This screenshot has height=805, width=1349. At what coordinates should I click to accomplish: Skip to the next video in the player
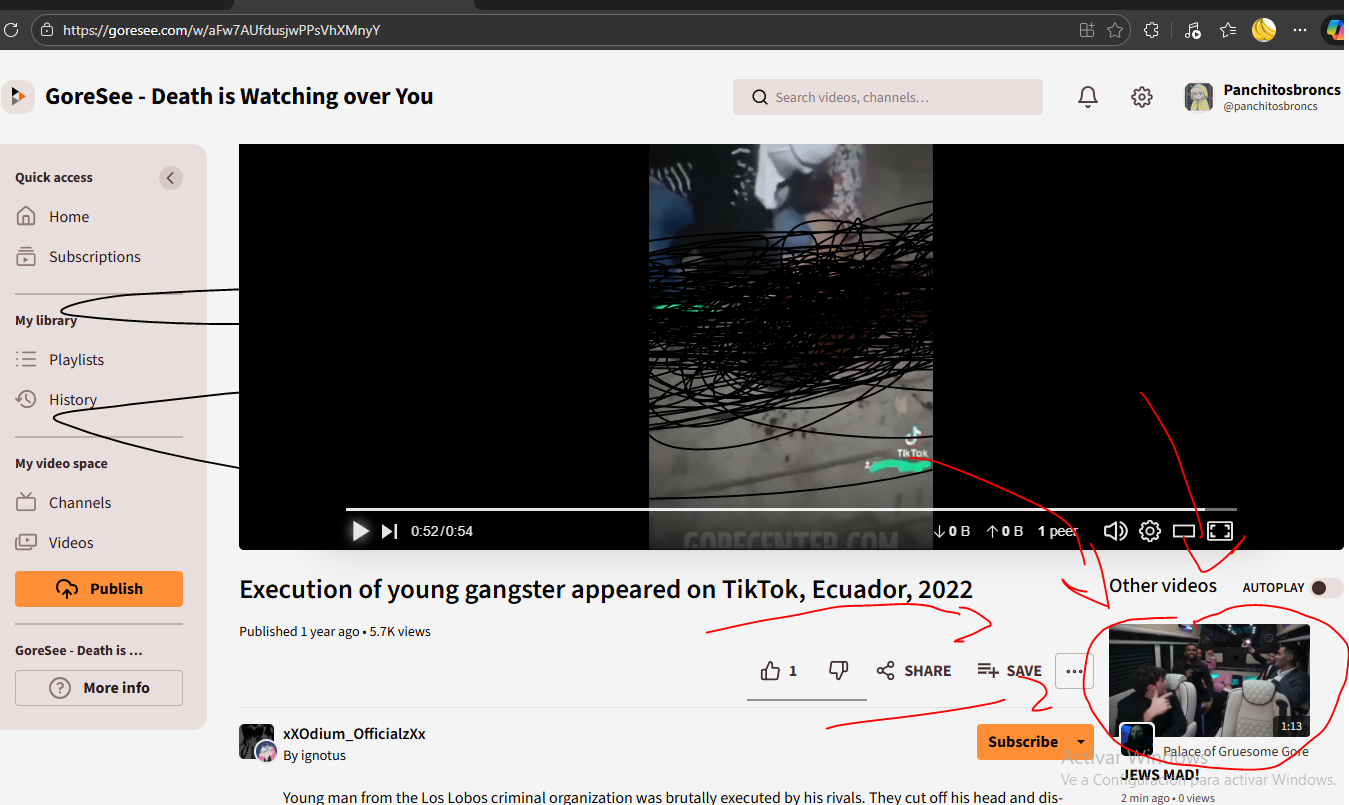390,531
